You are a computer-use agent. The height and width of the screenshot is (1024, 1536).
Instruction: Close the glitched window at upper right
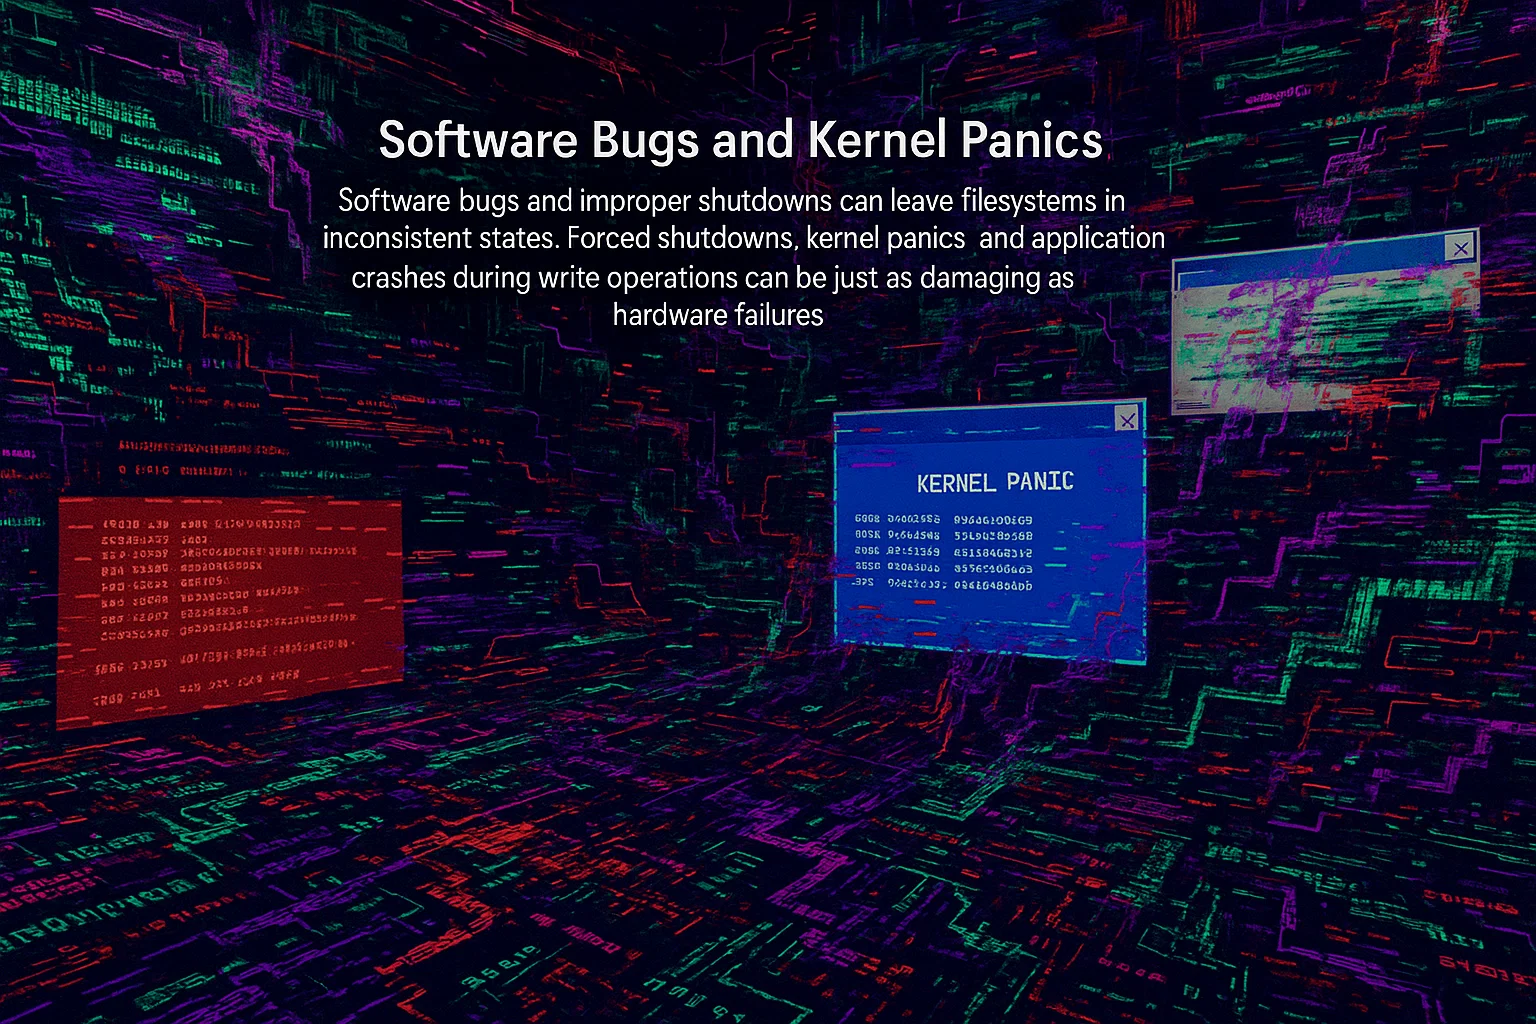tap(1461, 247)
